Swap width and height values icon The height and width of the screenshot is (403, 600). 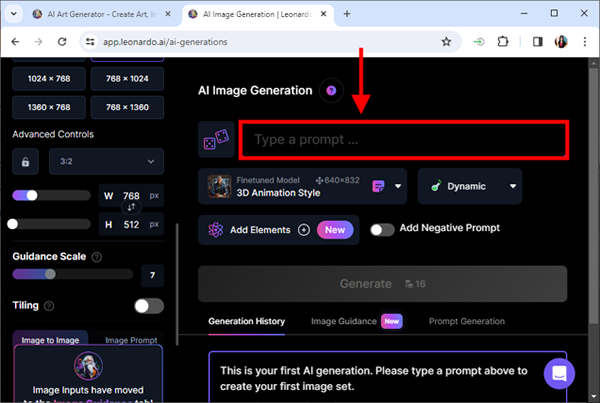pyautogui.click(x=131, y=207)
